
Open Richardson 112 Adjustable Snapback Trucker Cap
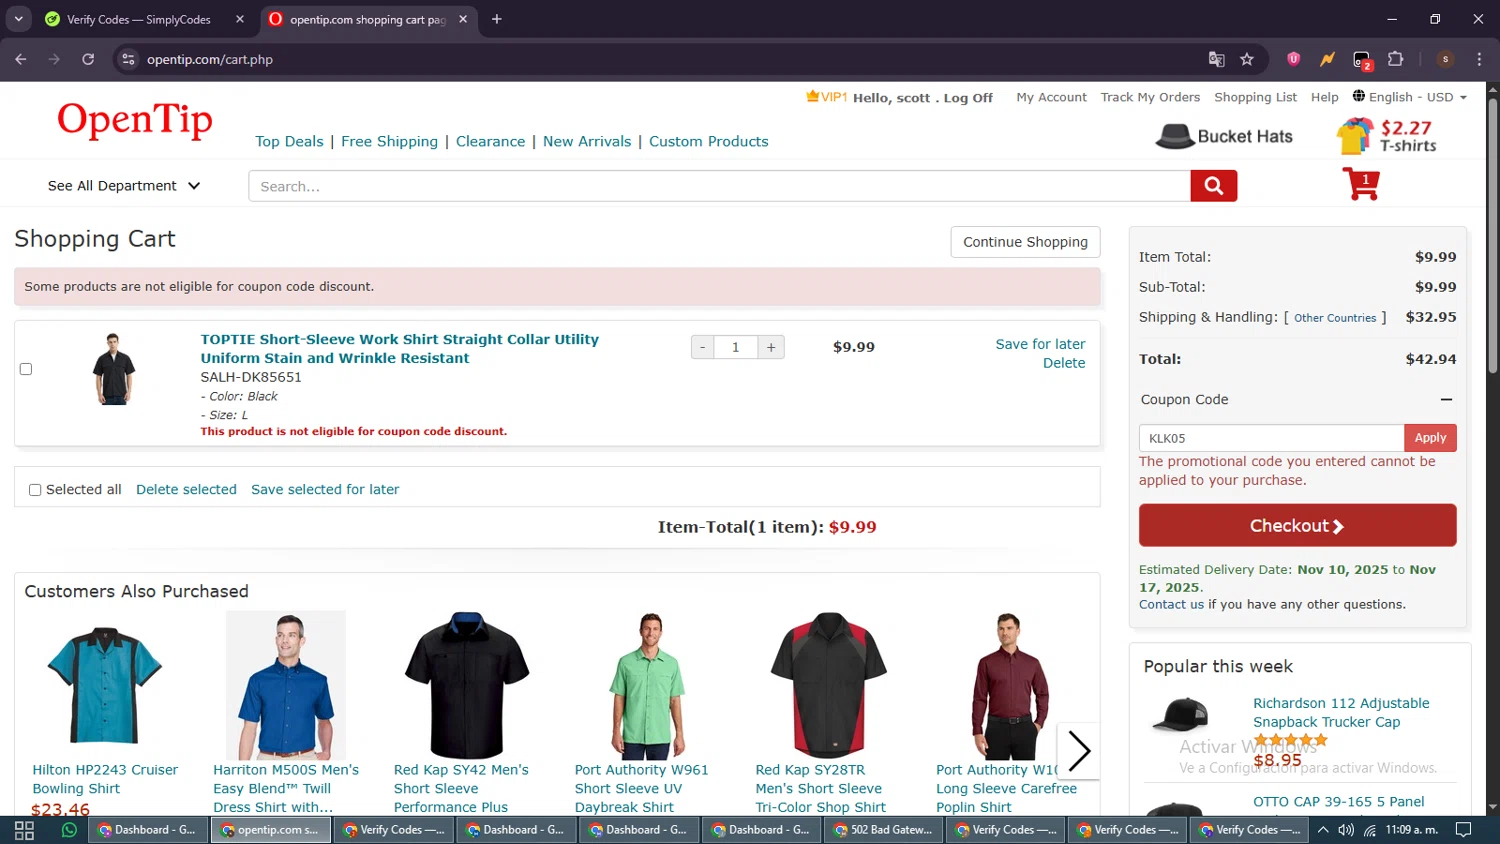[1341, 712]
